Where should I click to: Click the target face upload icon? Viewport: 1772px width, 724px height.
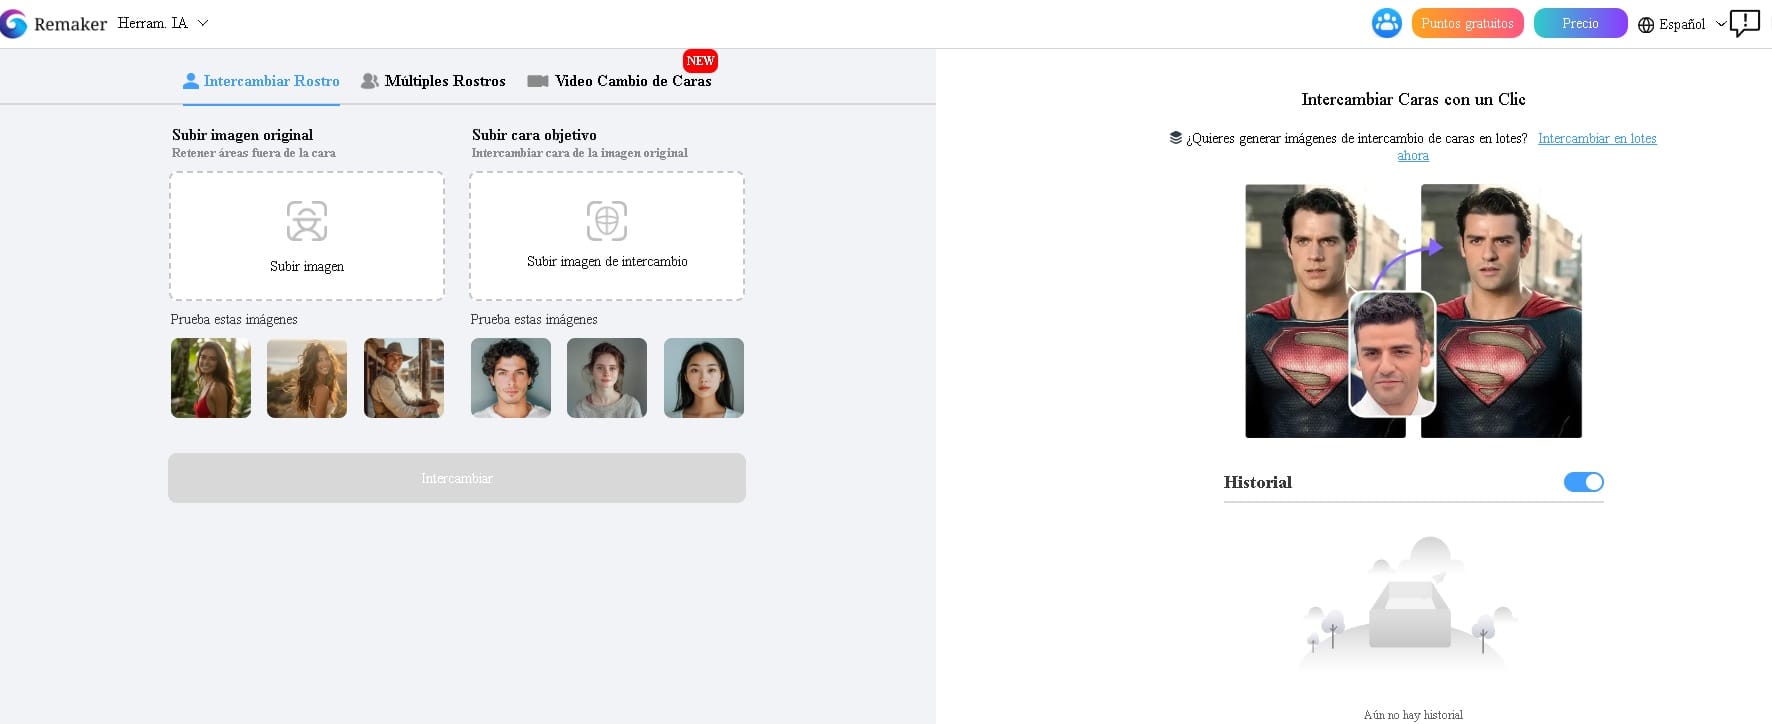coord(607,221)
